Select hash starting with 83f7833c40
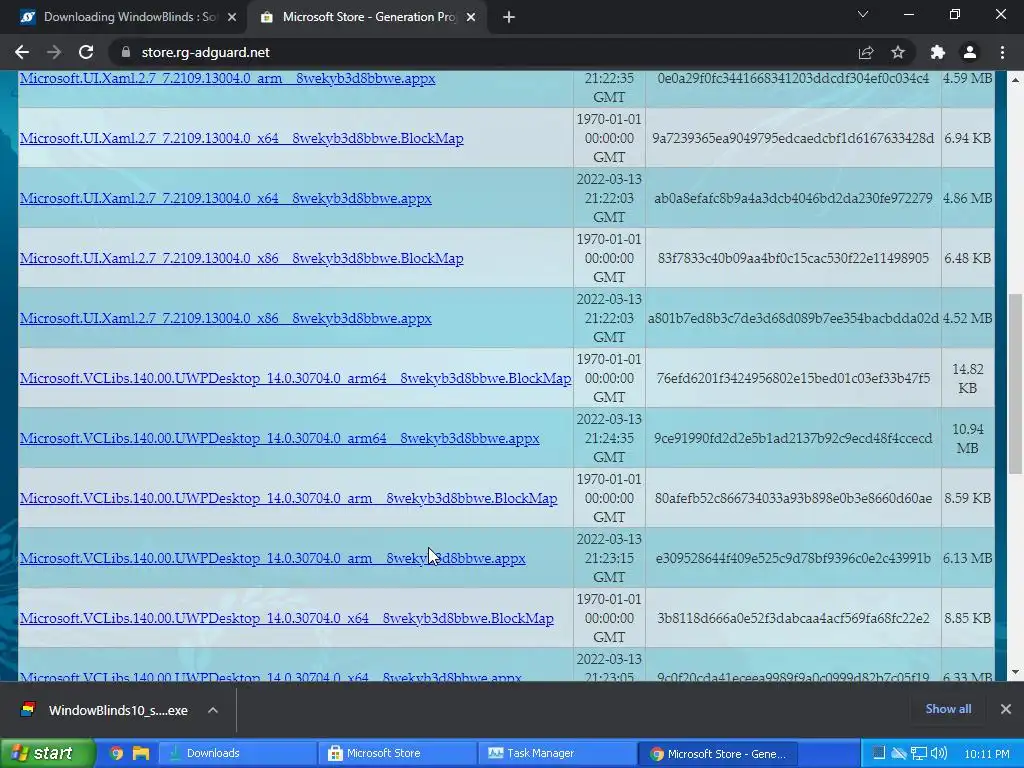The image size is (1024, 768). (793, 259)
